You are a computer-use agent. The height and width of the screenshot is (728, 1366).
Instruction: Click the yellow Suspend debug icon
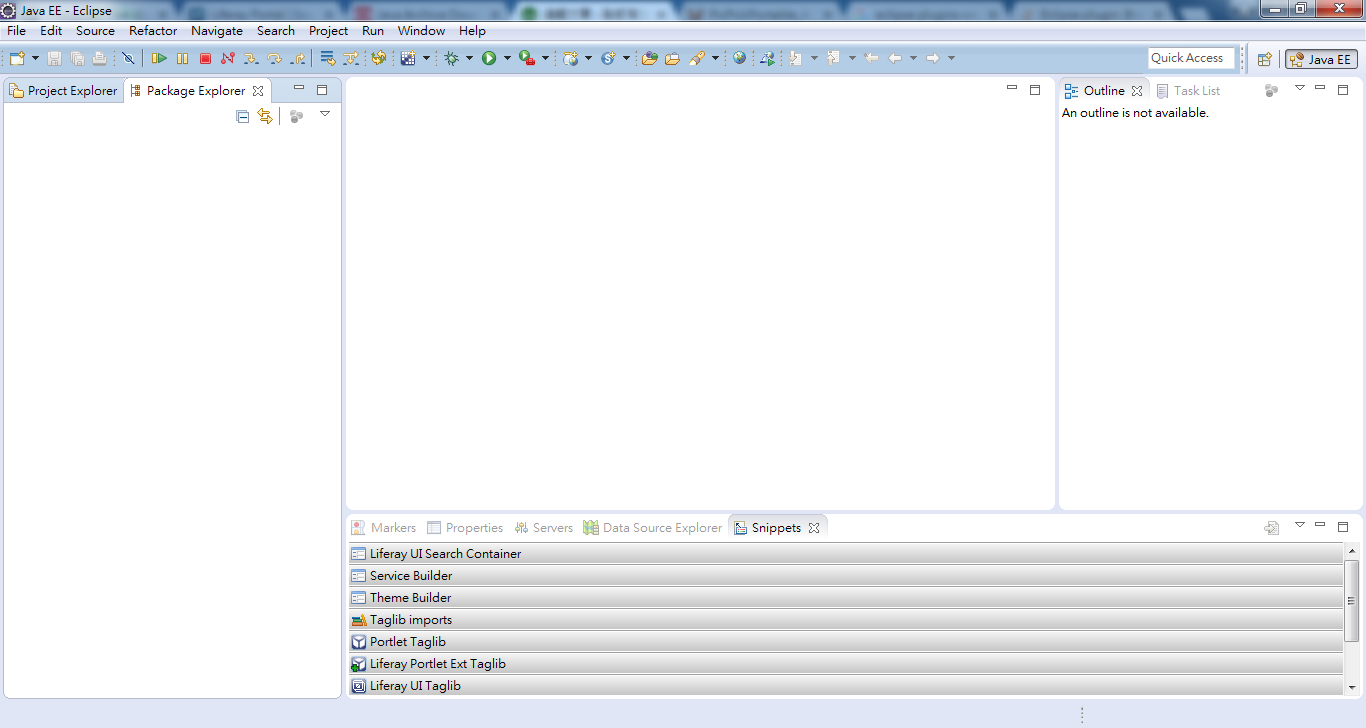coord(182,58)
